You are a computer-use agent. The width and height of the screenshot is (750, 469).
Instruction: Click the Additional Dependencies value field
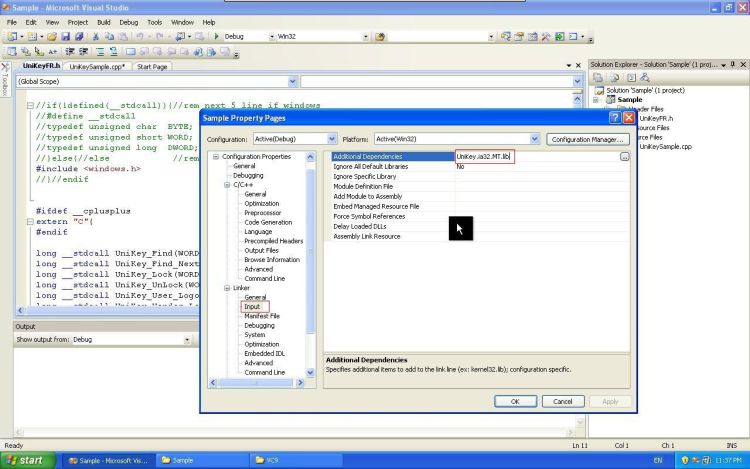pos(537,156)
